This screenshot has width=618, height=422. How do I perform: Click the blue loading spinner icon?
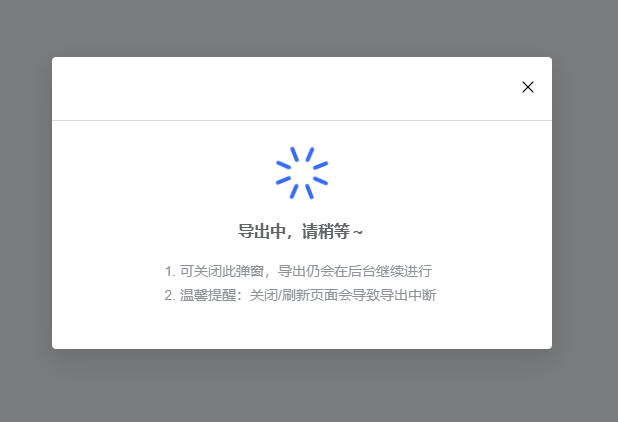(302, 173)
